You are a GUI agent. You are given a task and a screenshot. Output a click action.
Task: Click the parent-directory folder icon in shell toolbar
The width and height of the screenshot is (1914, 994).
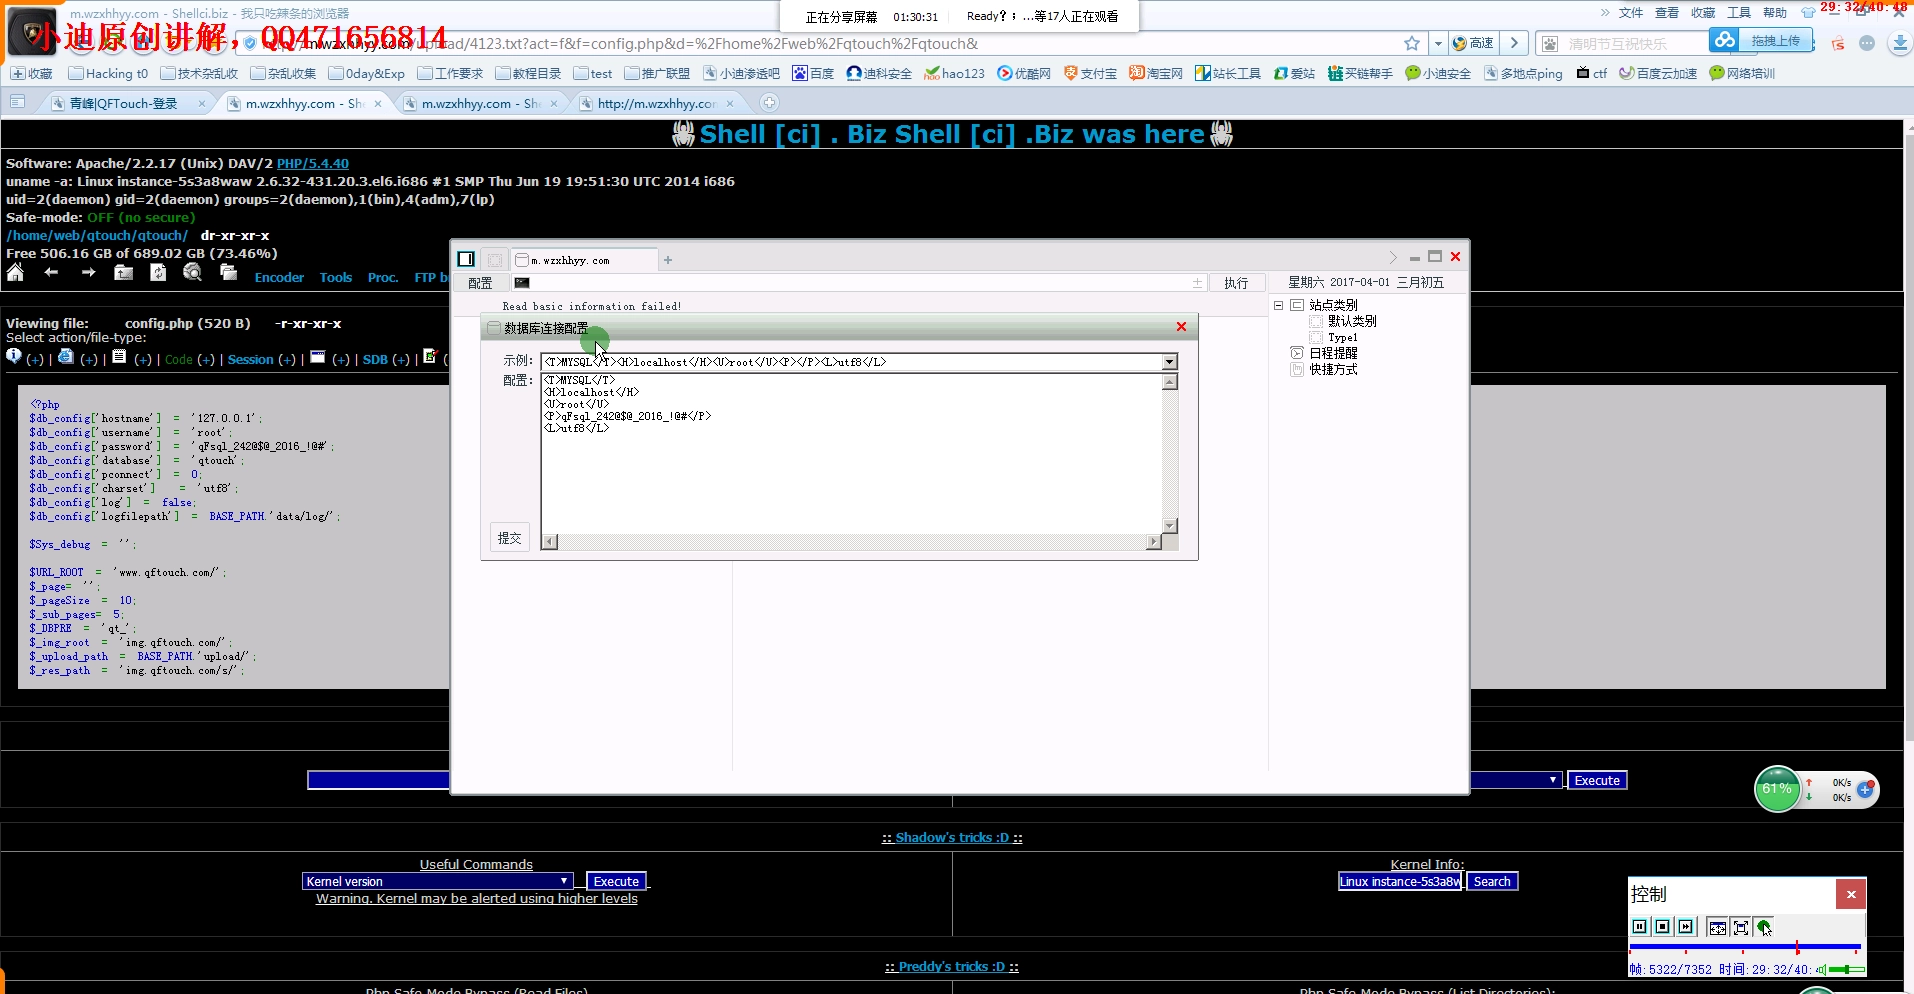(x=123, y=273)
